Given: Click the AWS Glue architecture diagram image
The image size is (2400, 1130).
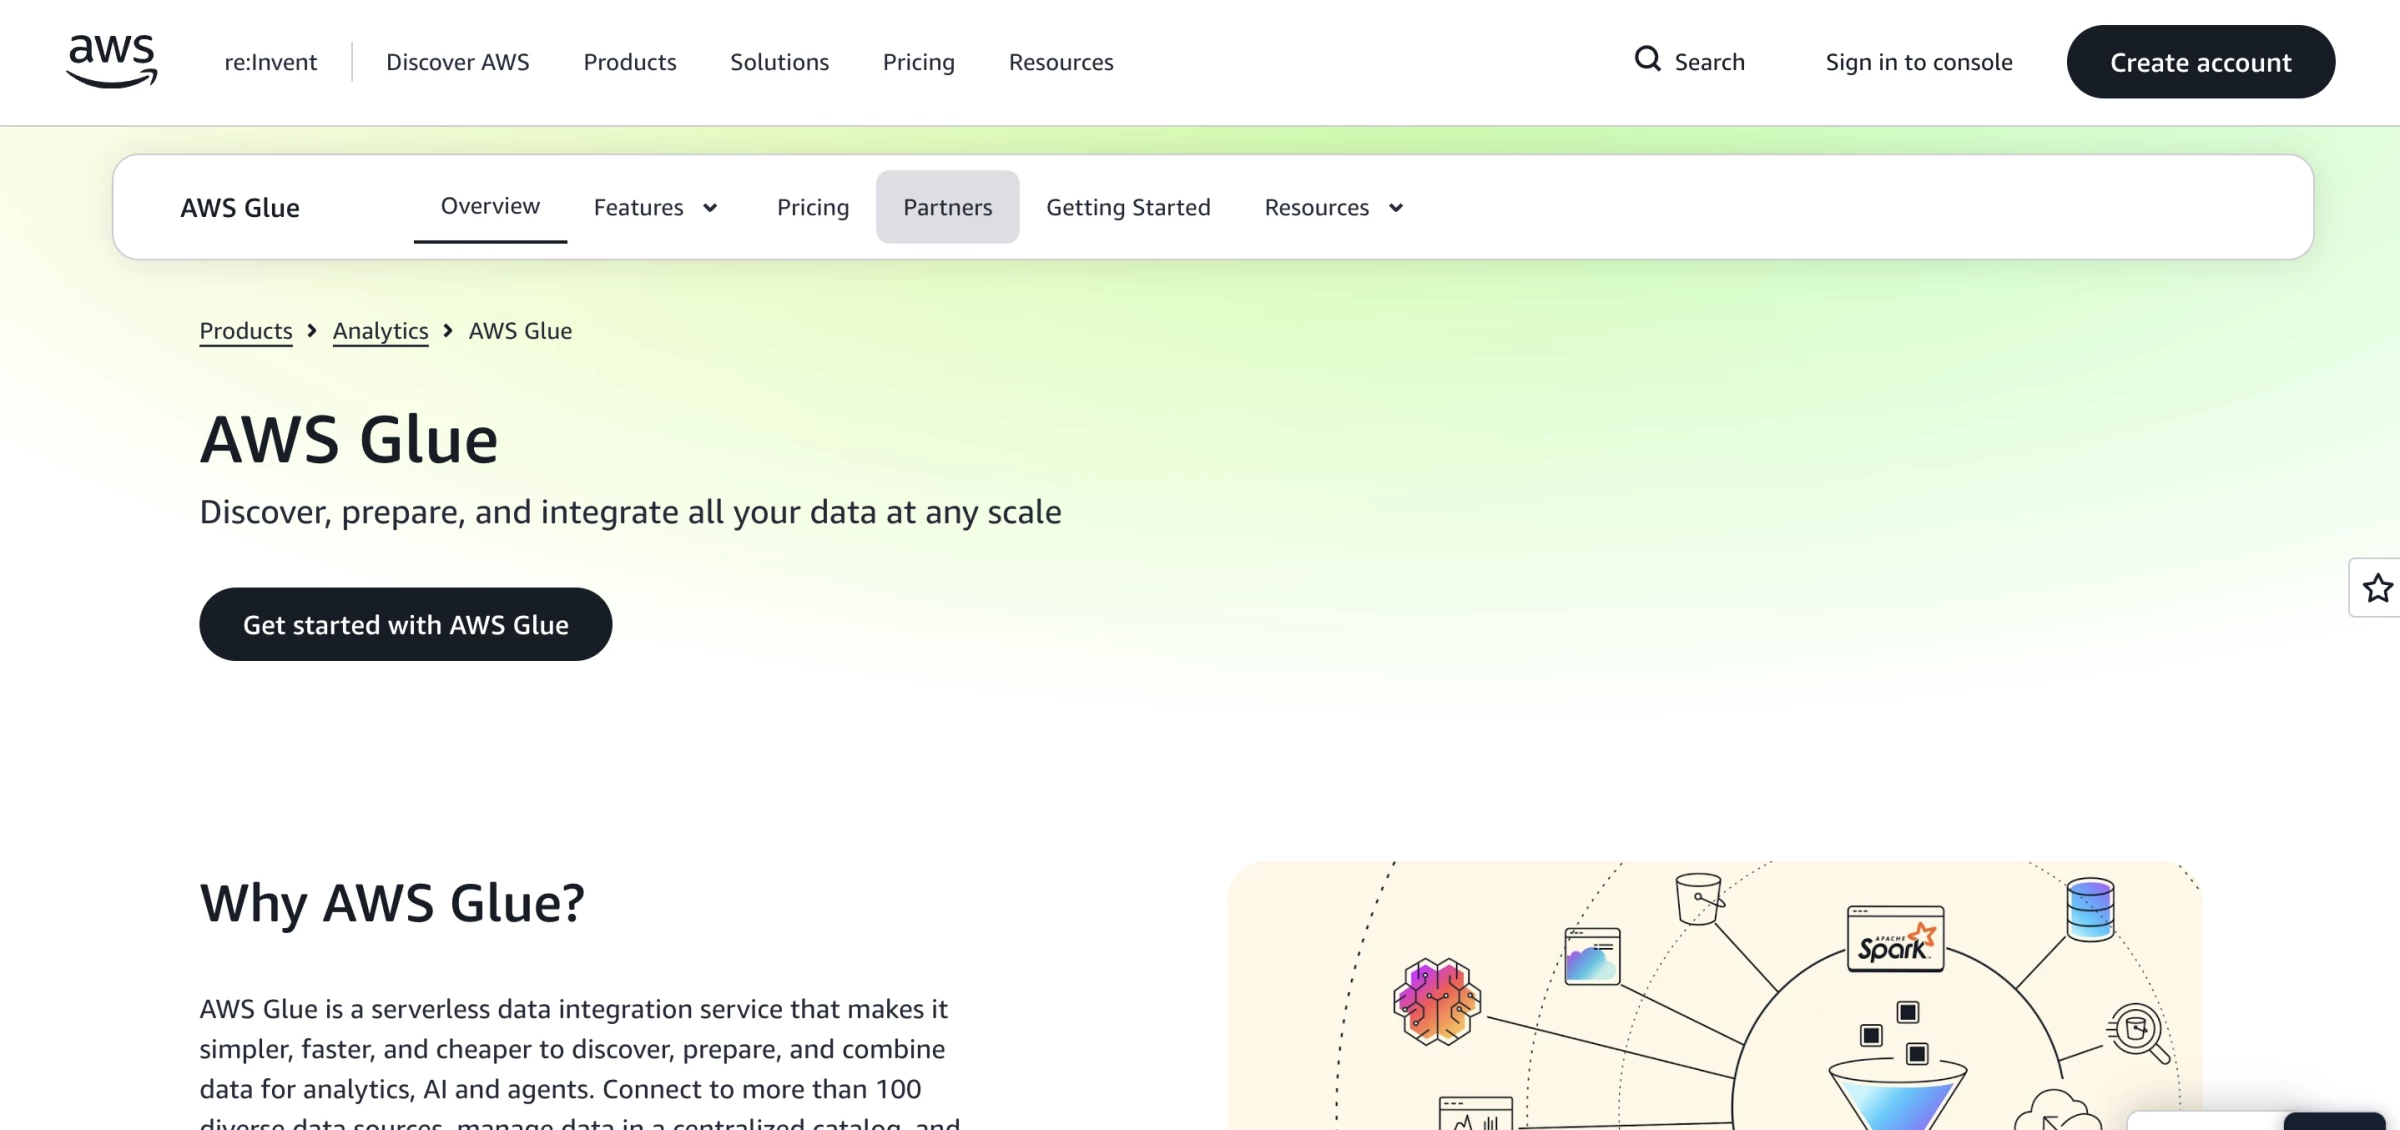Looking at the screenshot, I should click(1714, 996).
